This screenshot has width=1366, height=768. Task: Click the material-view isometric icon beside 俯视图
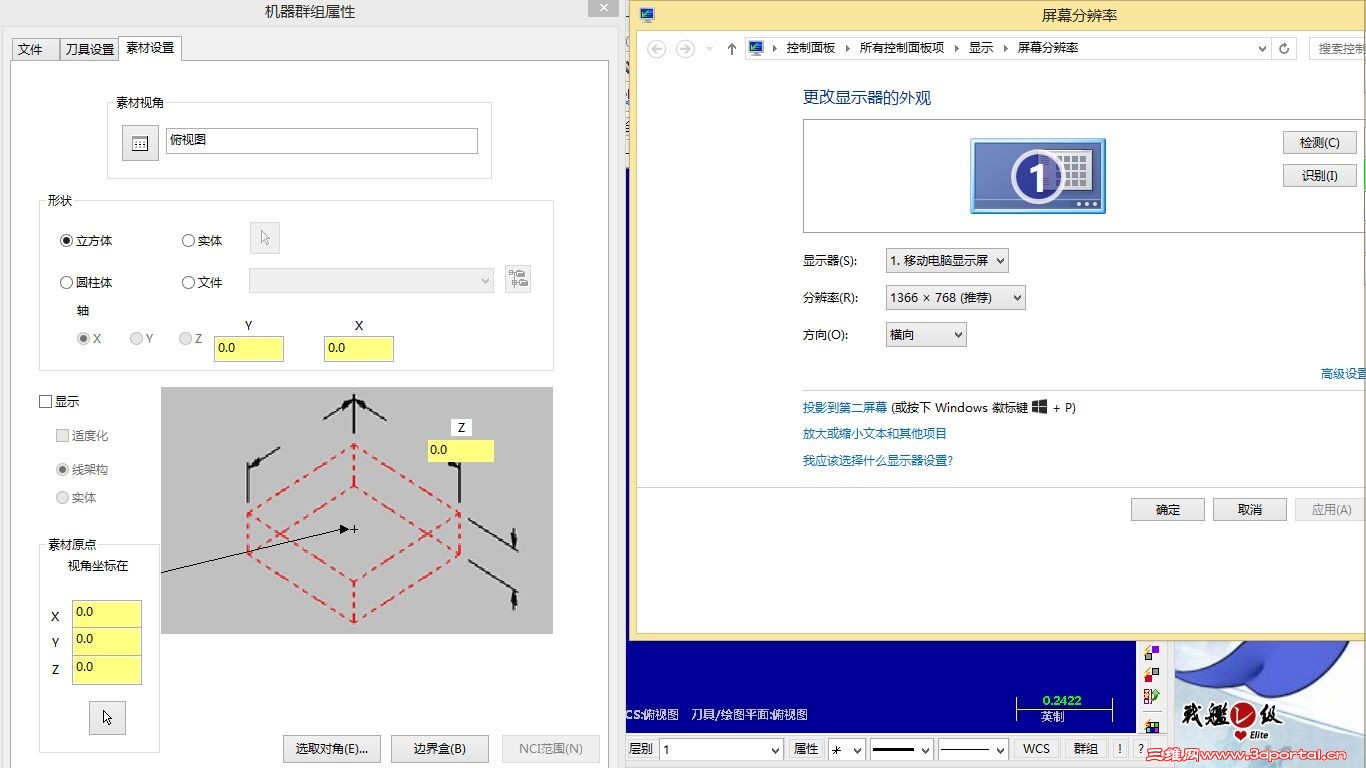(139, 142)
